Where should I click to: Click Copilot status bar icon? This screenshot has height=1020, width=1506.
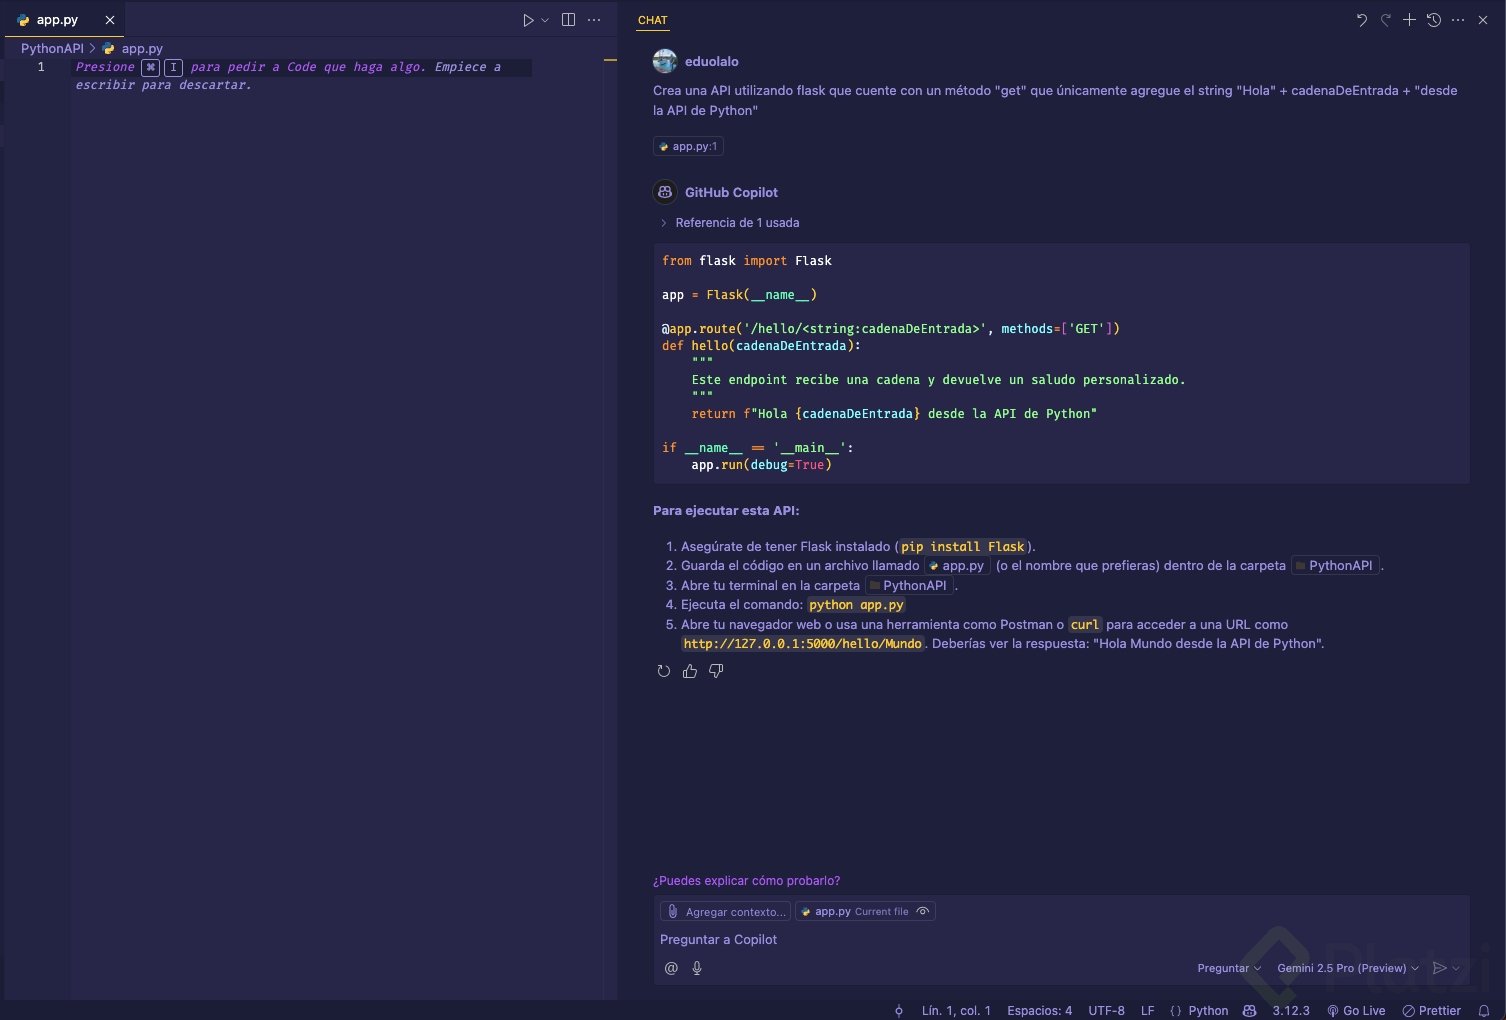click(1249, 1011)
